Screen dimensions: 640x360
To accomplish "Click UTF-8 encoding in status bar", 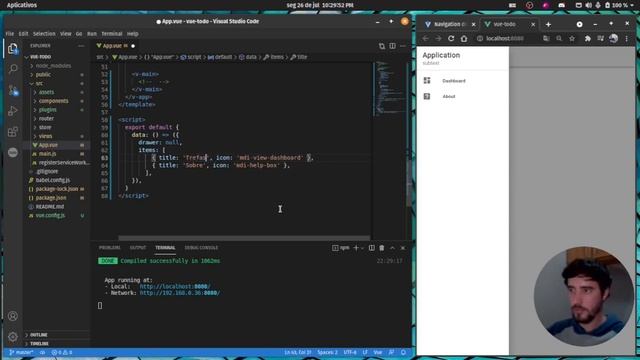I will point(350,352).
